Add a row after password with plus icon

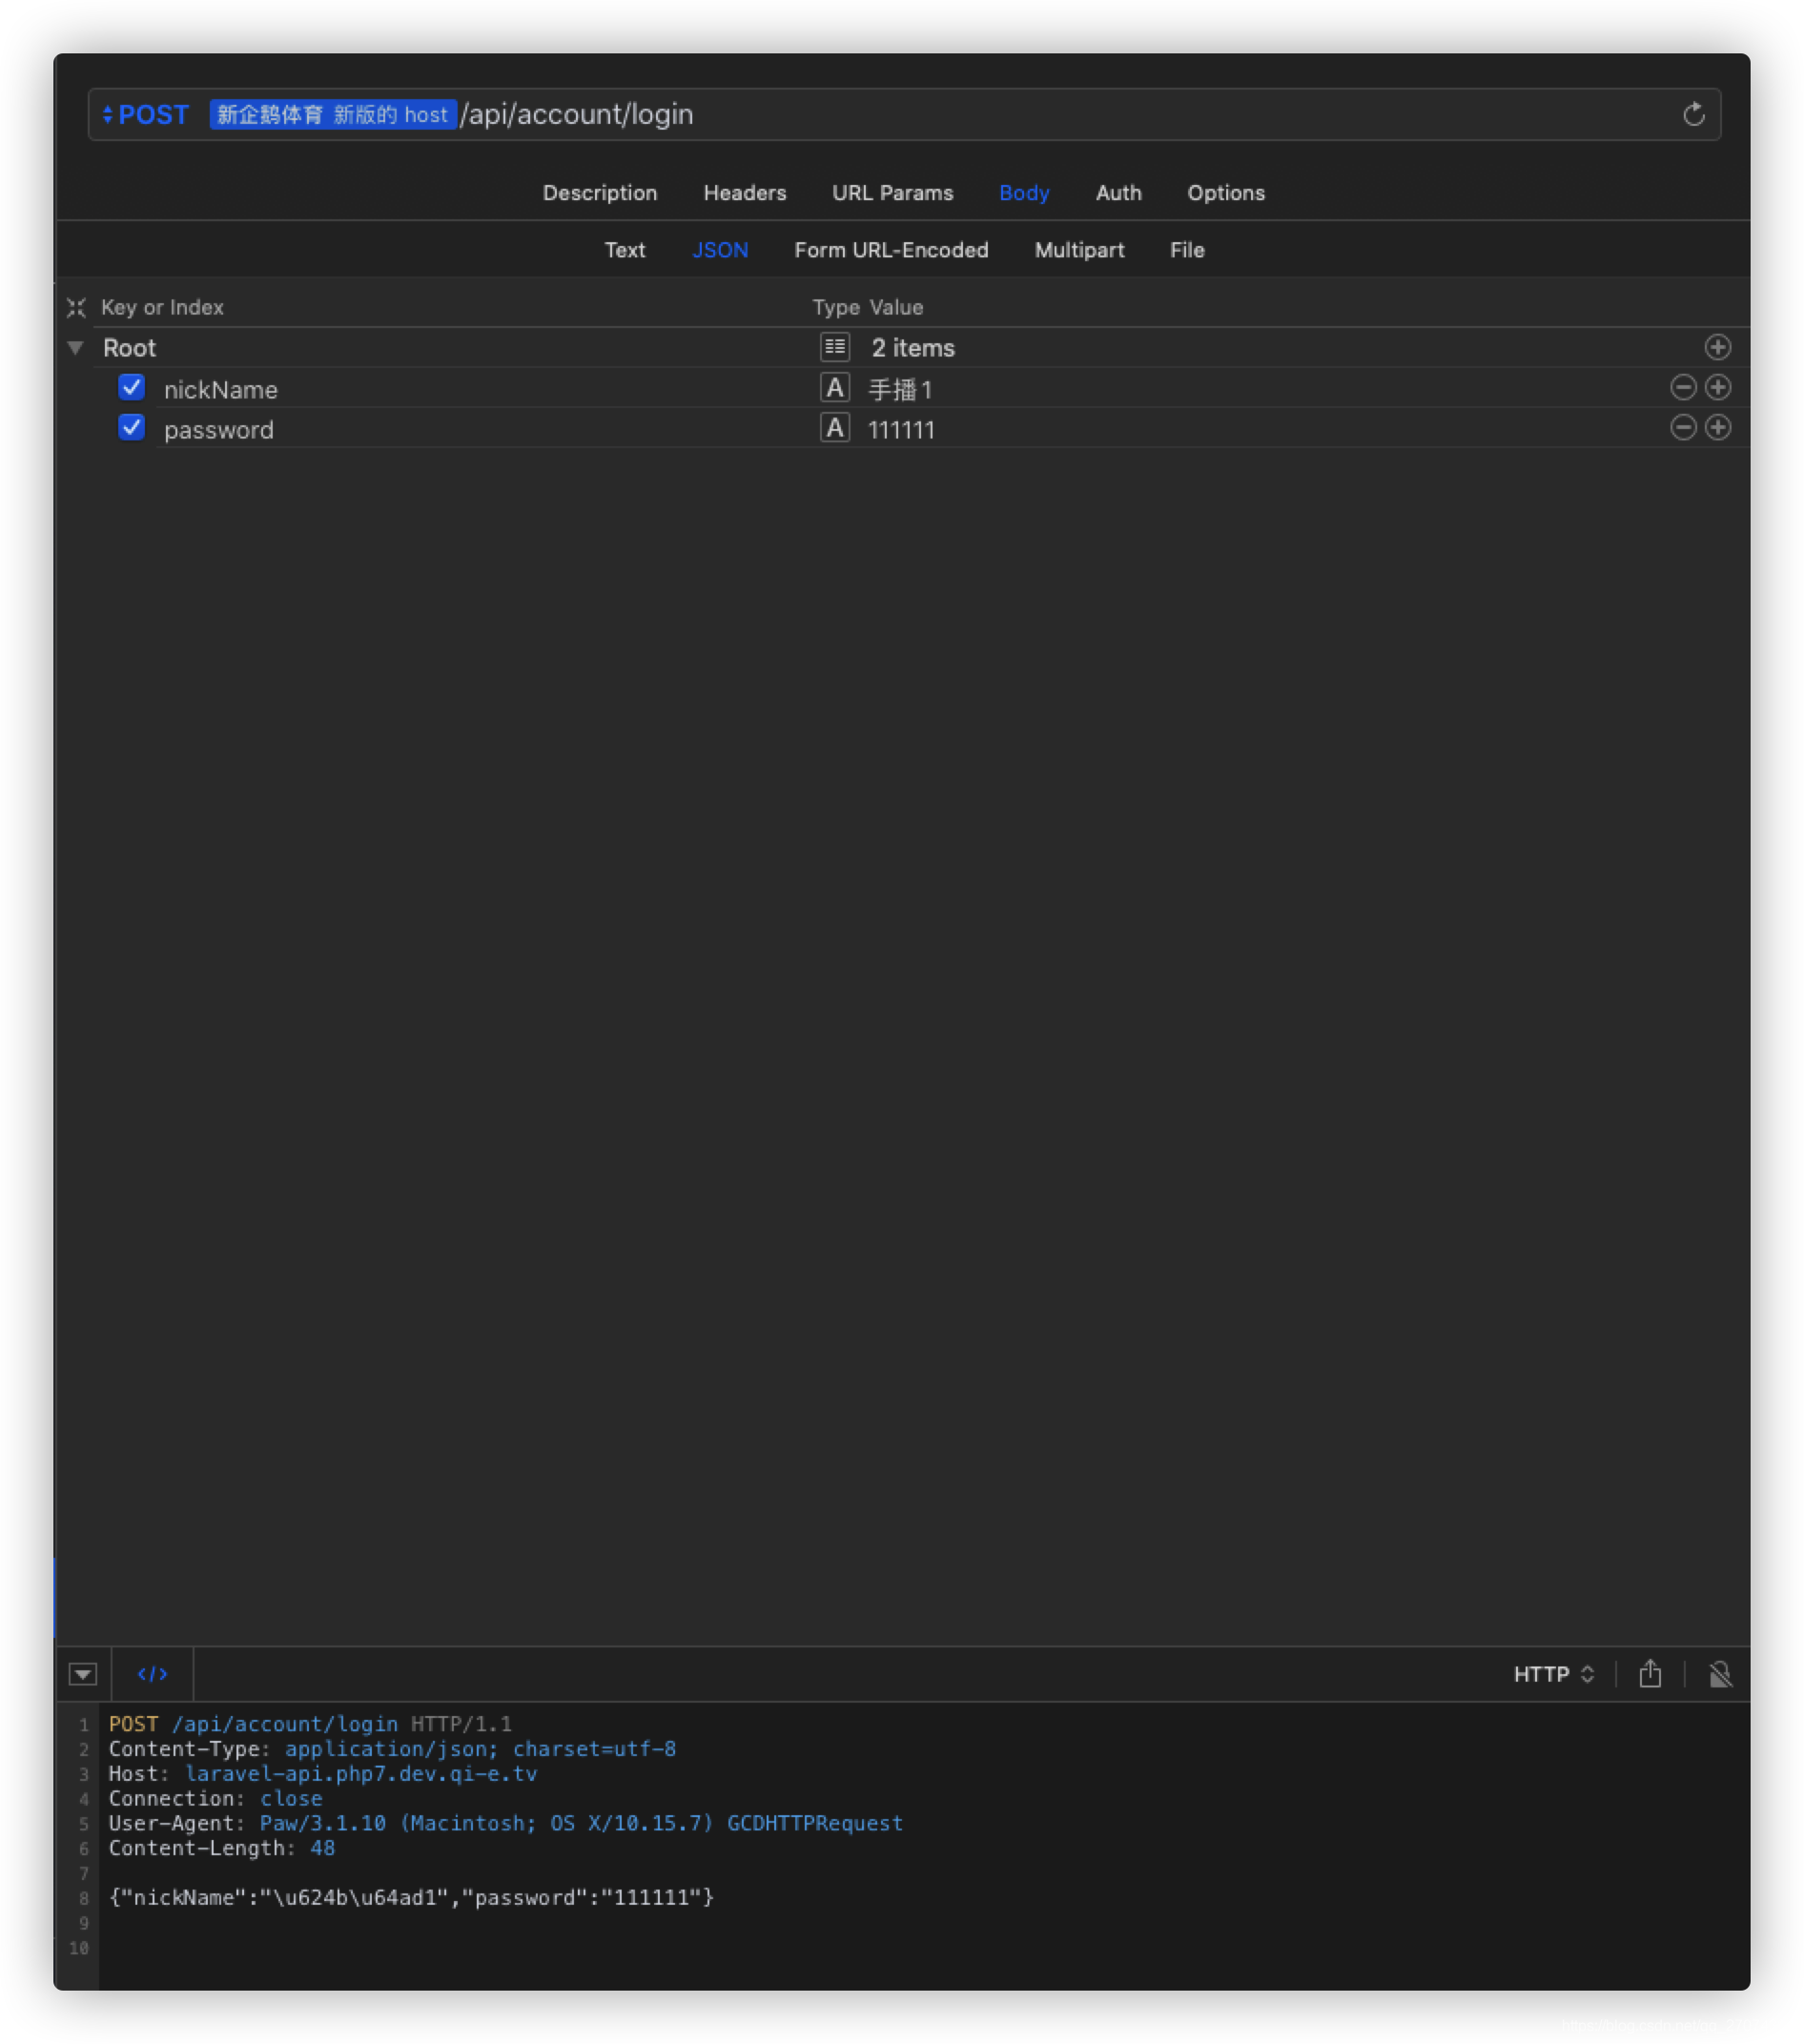click(1717, 428)
